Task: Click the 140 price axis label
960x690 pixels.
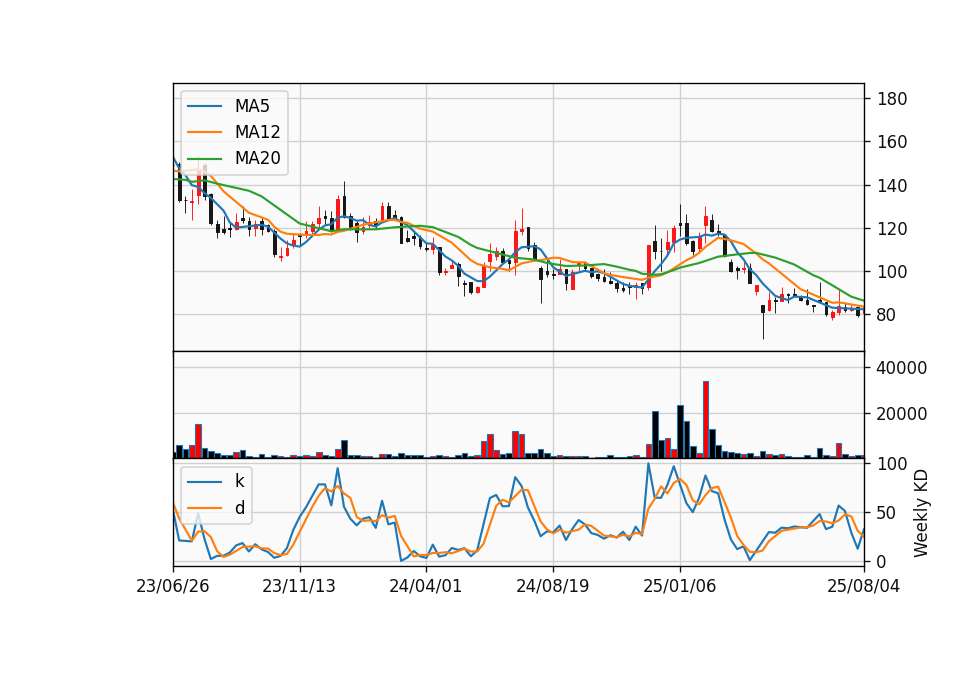Action: point(892,186)
